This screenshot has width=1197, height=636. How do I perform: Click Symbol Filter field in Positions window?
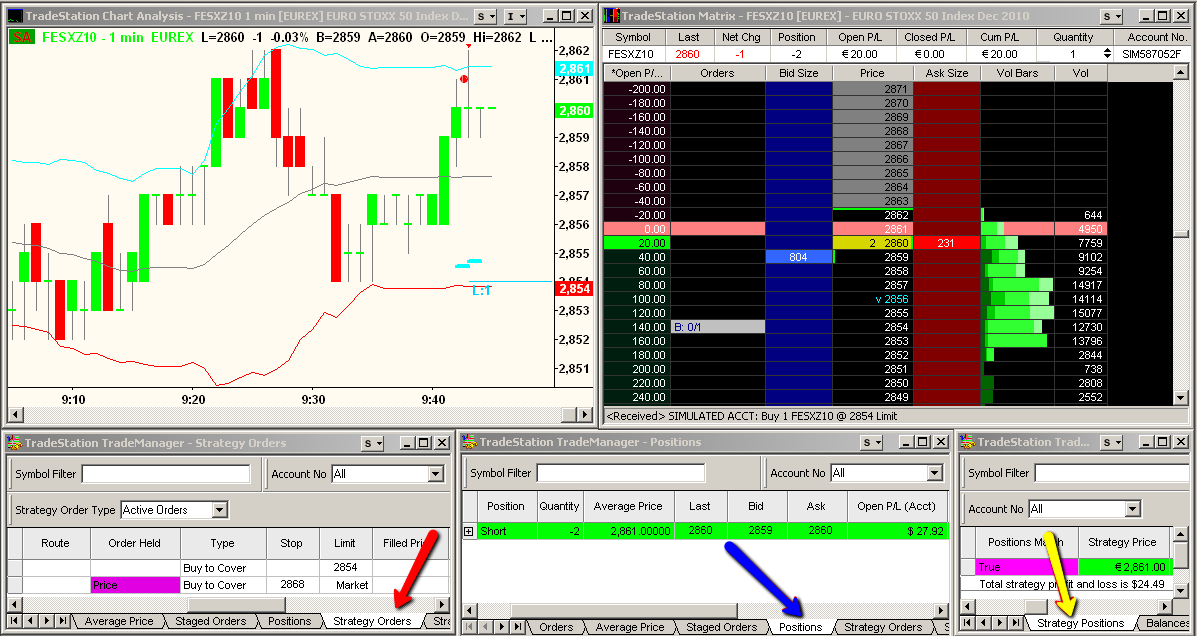point(620,473)
